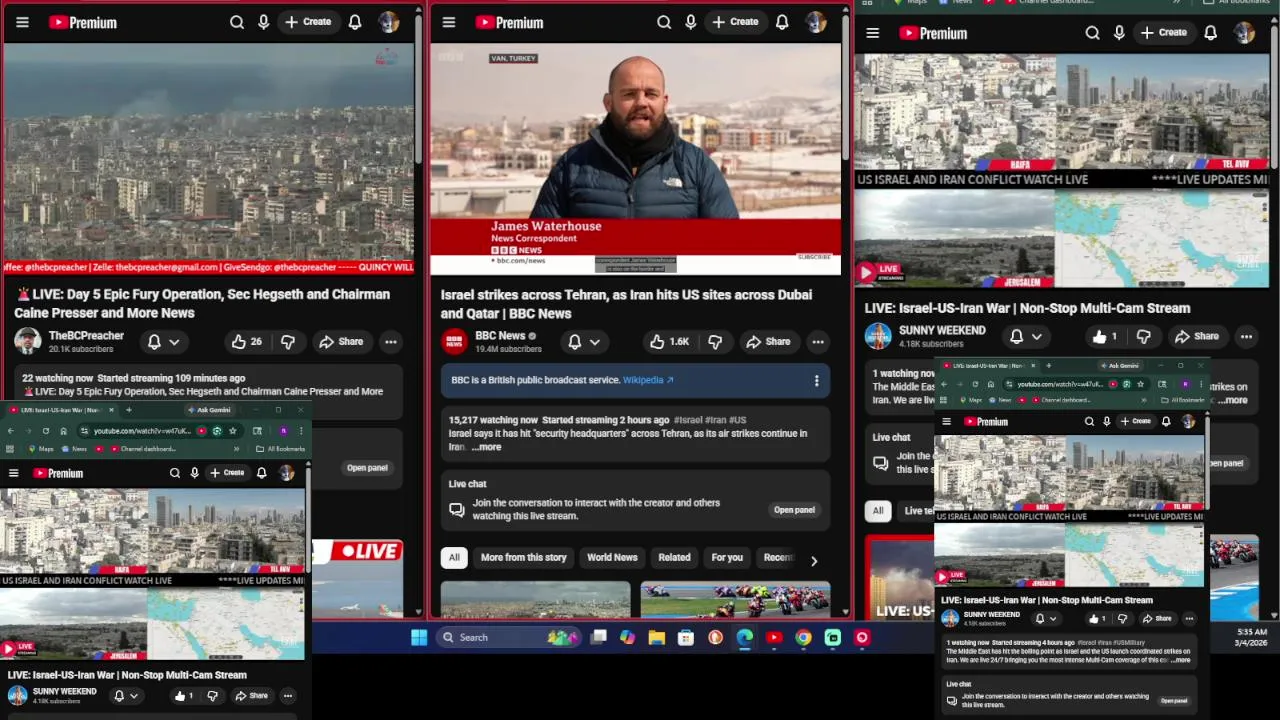Click BBC News channel name

point(500,336)
